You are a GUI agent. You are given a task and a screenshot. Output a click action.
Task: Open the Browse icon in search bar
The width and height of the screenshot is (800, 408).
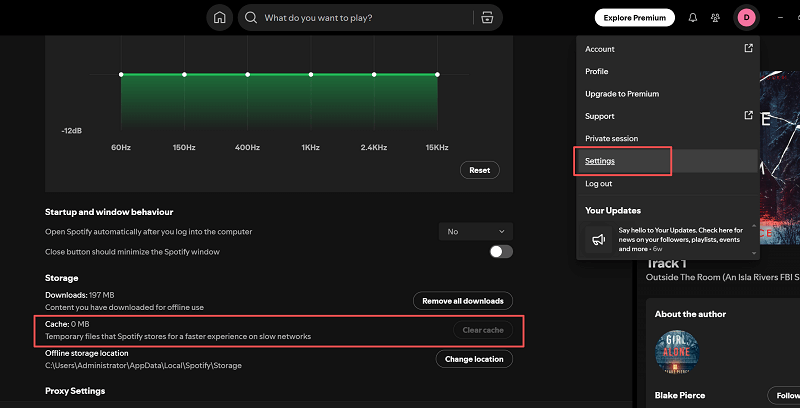[487, 18]
